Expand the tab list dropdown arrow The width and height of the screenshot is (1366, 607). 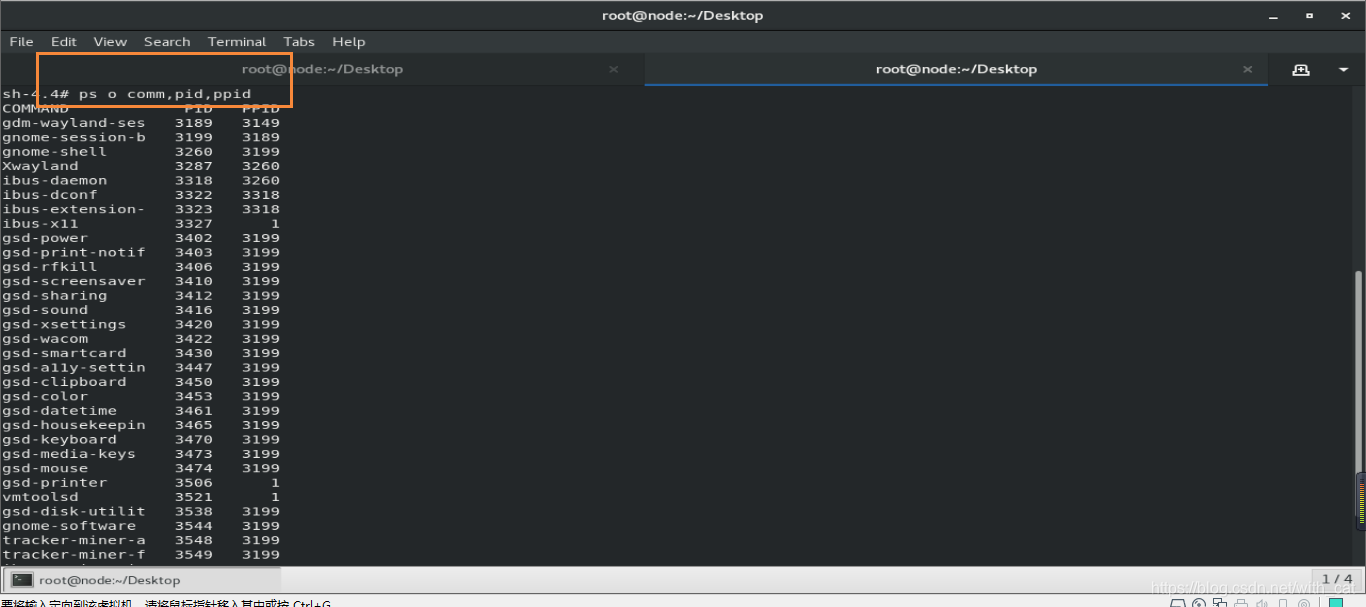1343,70
